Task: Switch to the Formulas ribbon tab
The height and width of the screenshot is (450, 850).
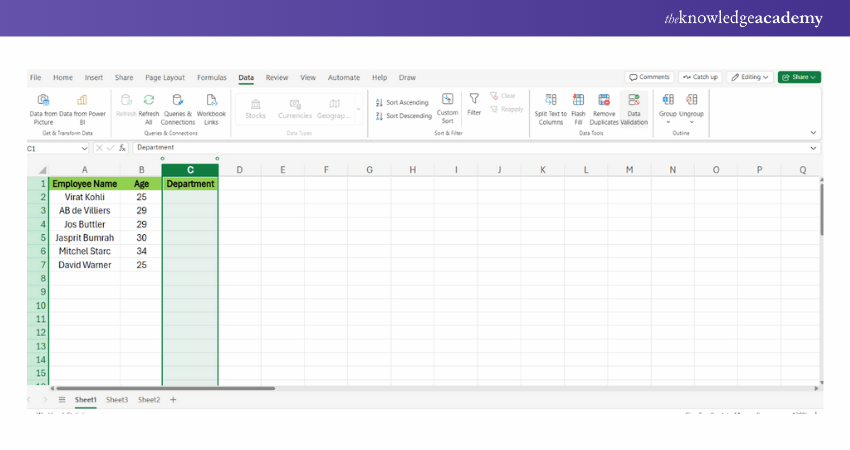Action: pos(212,77)
